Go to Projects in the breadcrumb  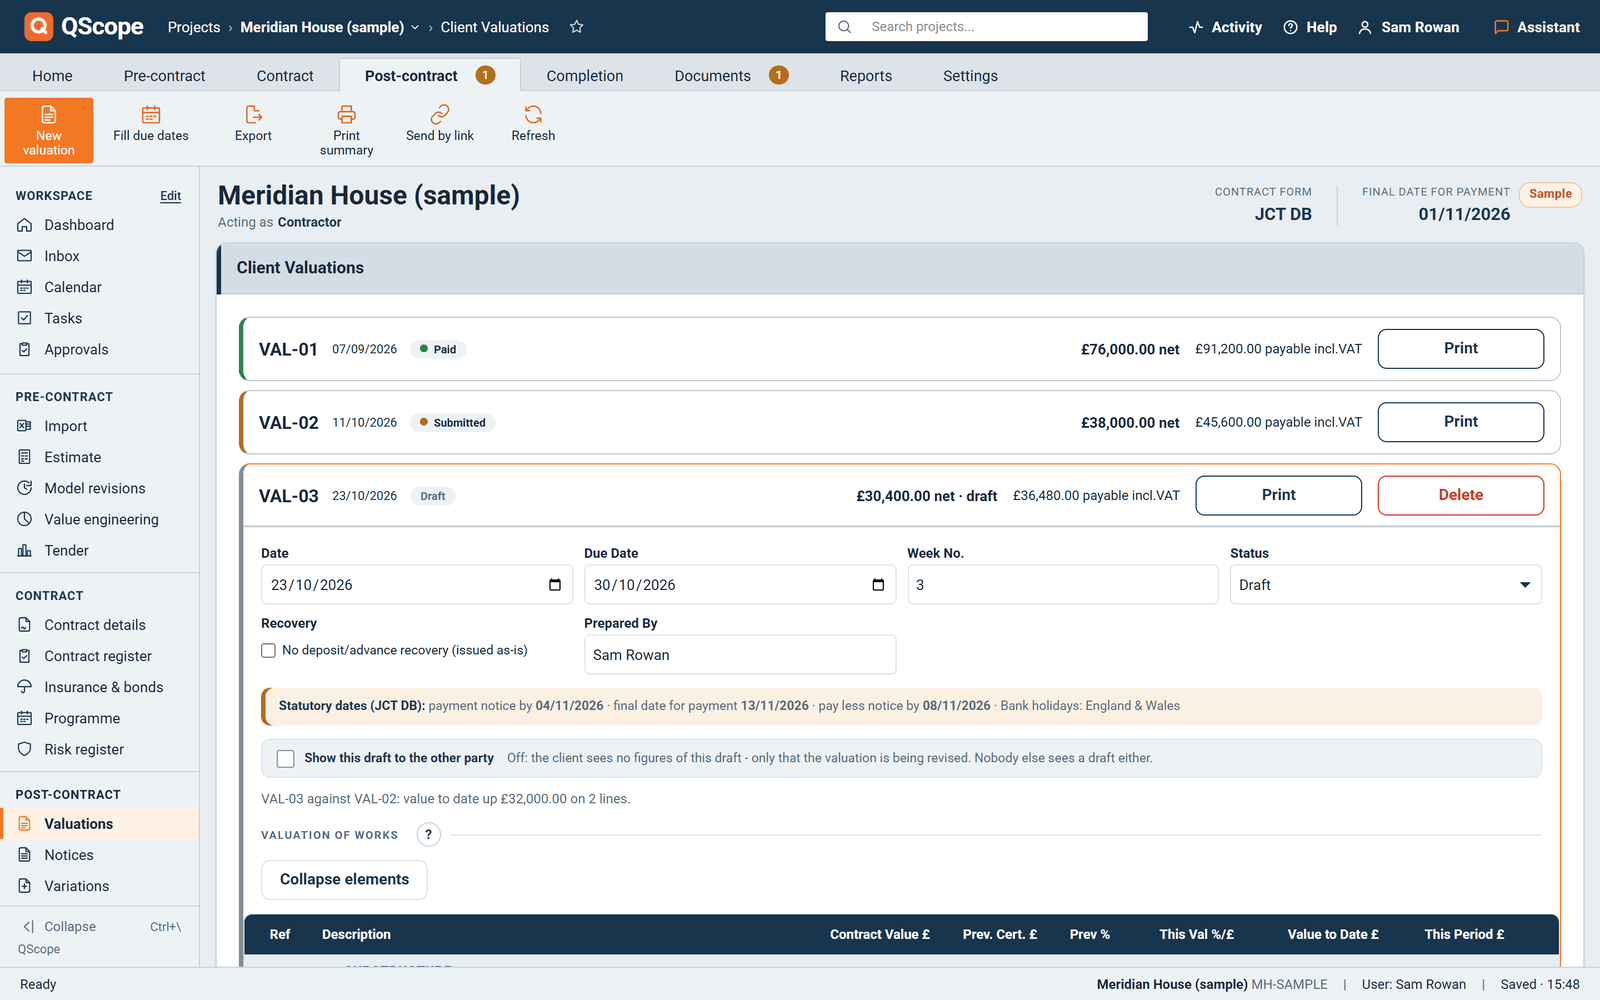tap(194, 27)
